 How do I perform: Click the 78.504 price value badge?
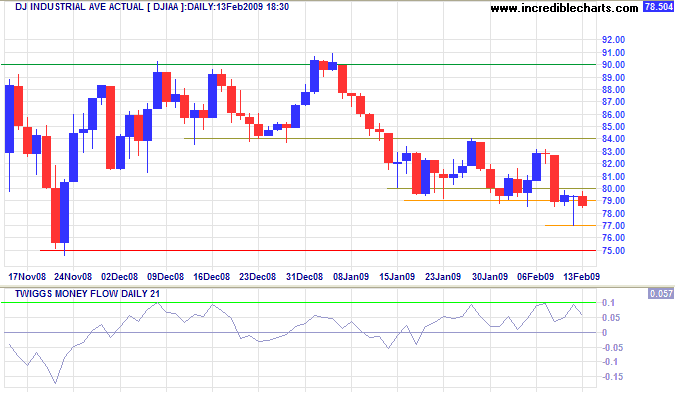coord(658,6)
